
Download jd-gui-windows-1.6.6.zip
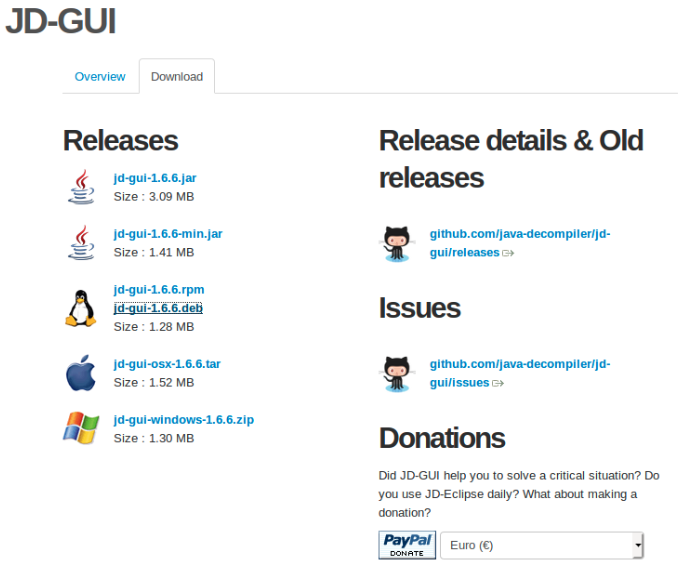(x=184, y=420)
